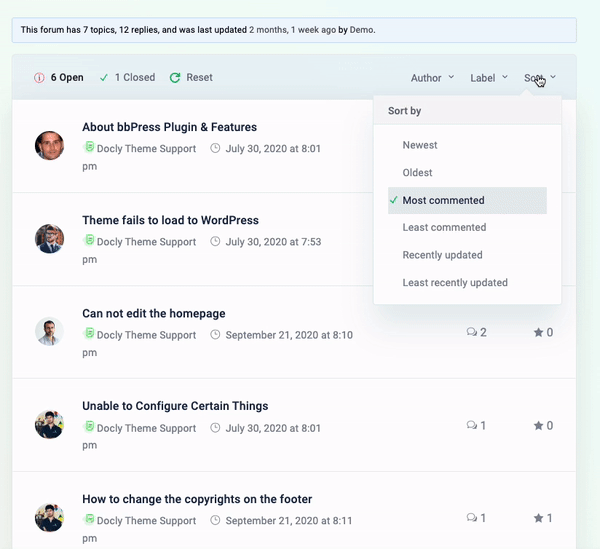Screen dimensions: 600x549
Task: Open the About bbPress Plugin & Features topic
Action: [x=170, y=127]
